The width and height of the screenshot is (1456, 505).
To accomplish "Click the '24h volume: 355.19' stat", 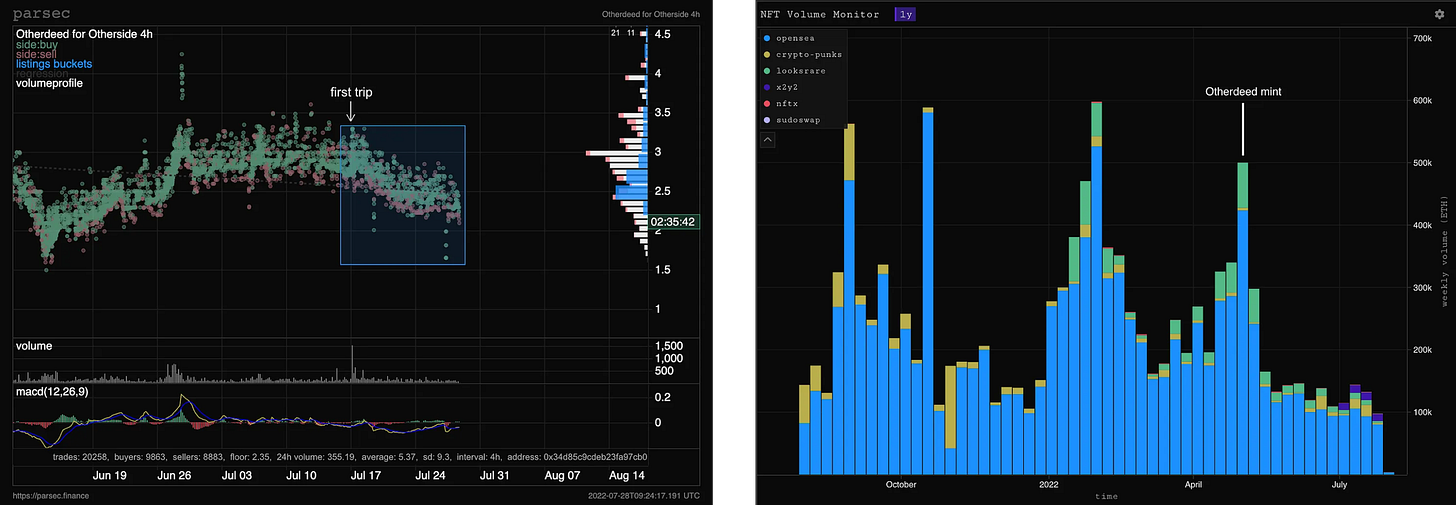I will pos(316,457).
